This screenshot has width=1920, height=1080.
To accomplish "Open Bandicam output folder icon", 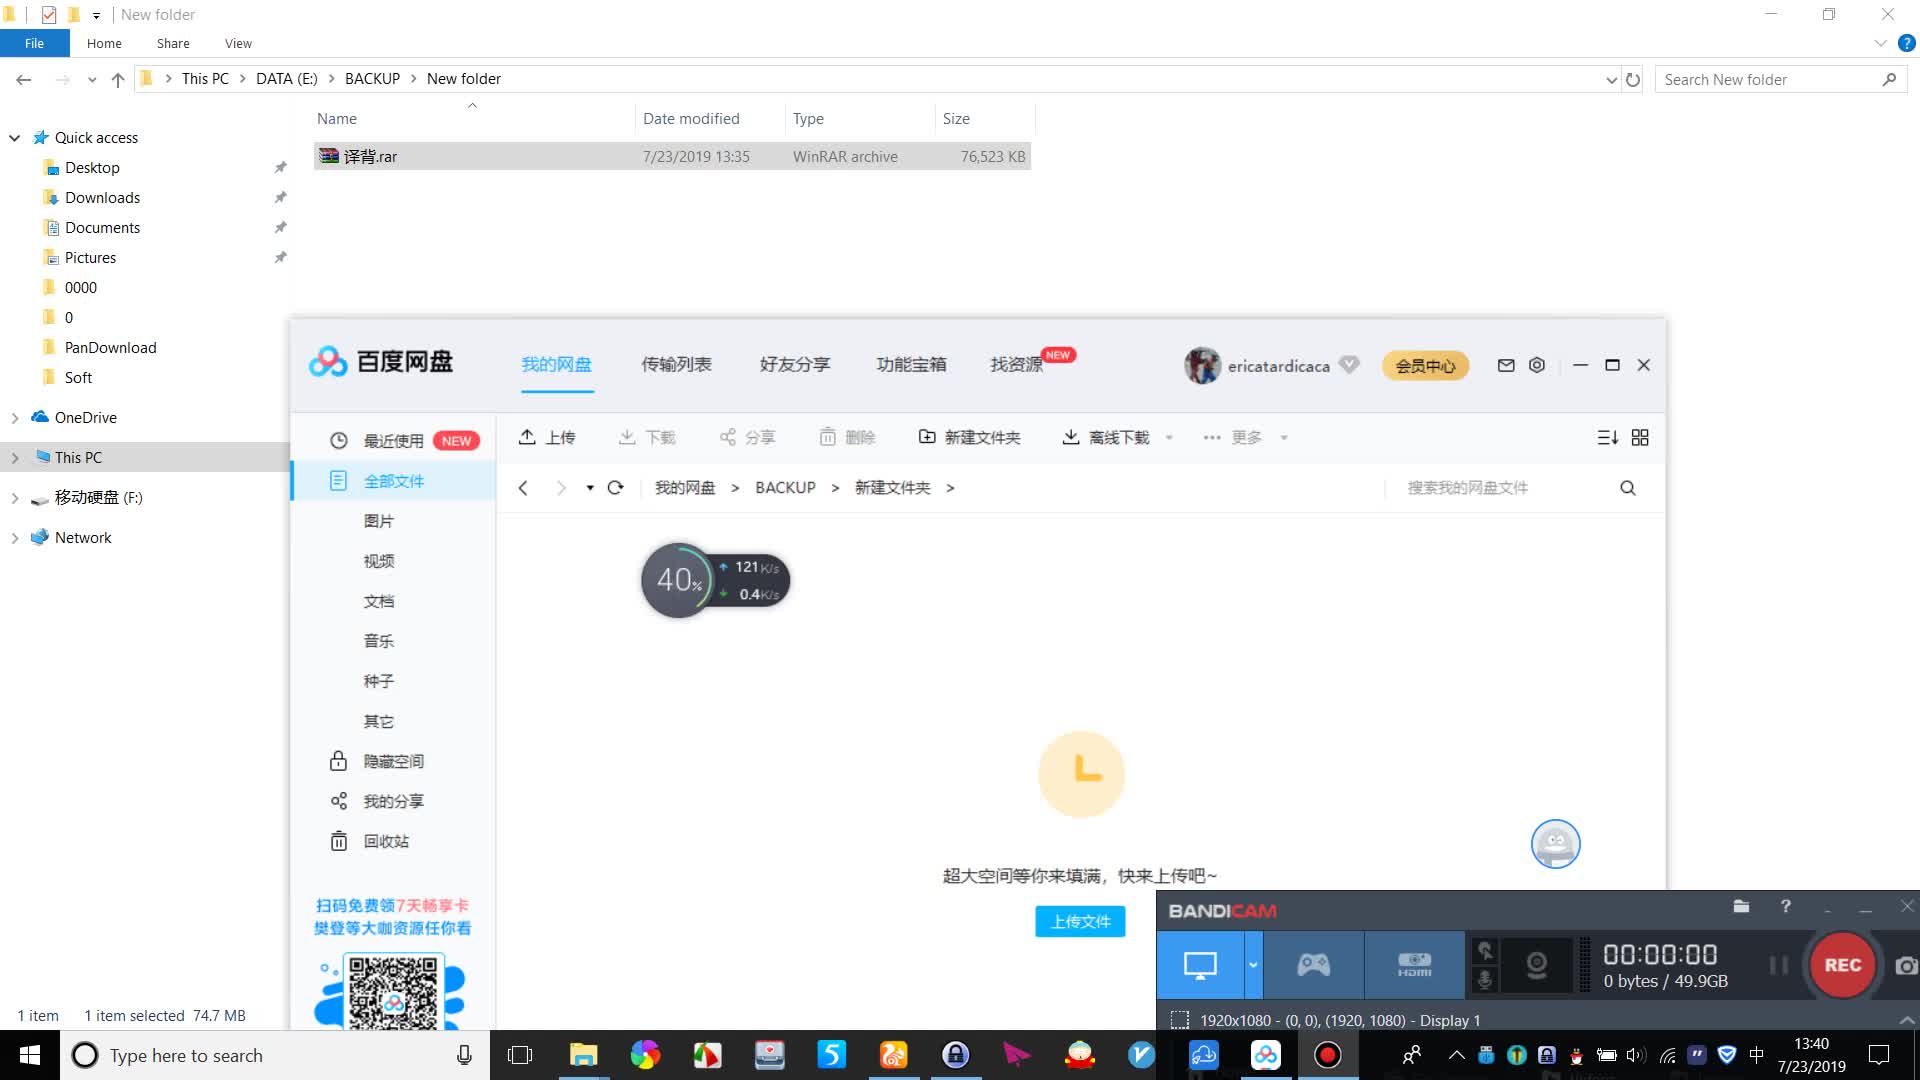I will tap(1741, 906).
